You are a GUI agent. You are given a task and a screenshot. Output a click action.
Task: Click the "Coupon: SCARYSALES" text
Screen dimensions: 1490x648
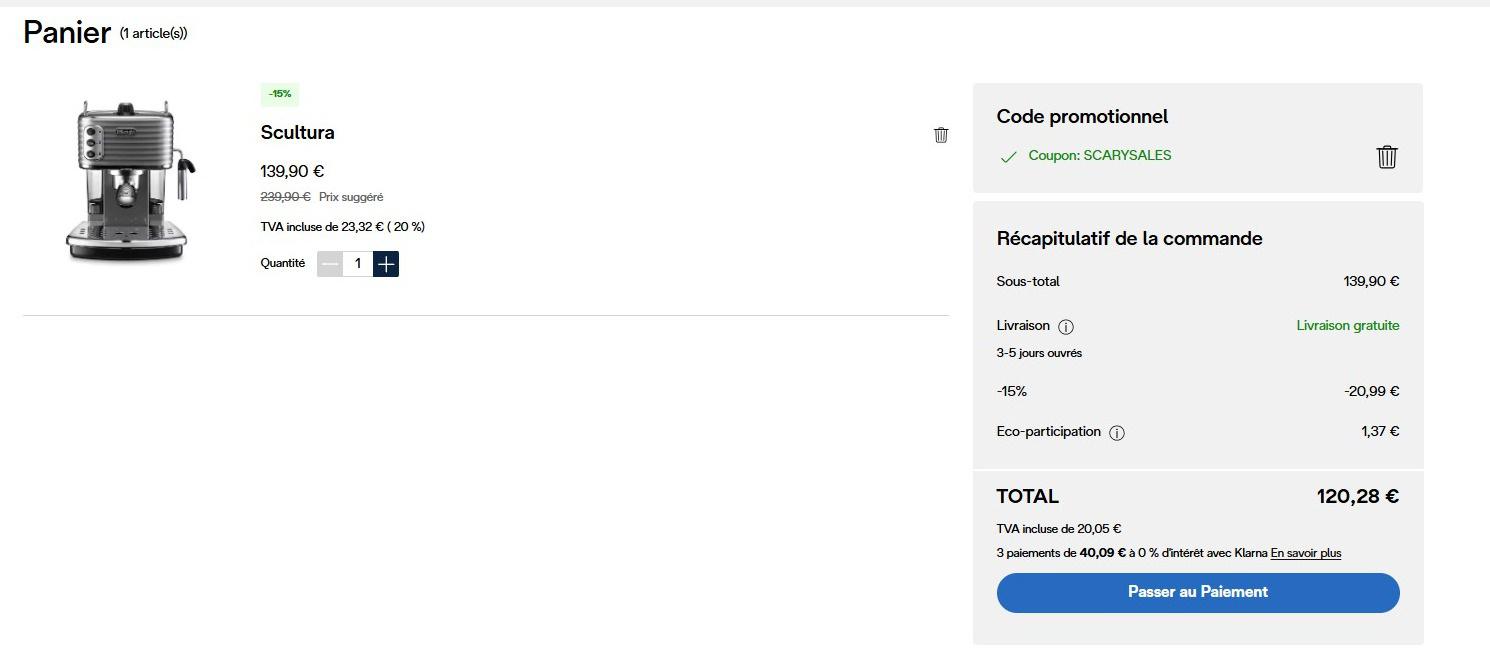coord(1099,156)
